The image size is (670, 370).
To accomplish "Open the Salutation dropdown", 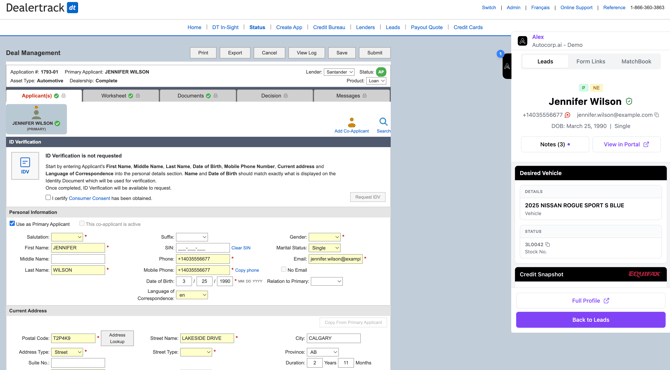I will tap(67, 237).
